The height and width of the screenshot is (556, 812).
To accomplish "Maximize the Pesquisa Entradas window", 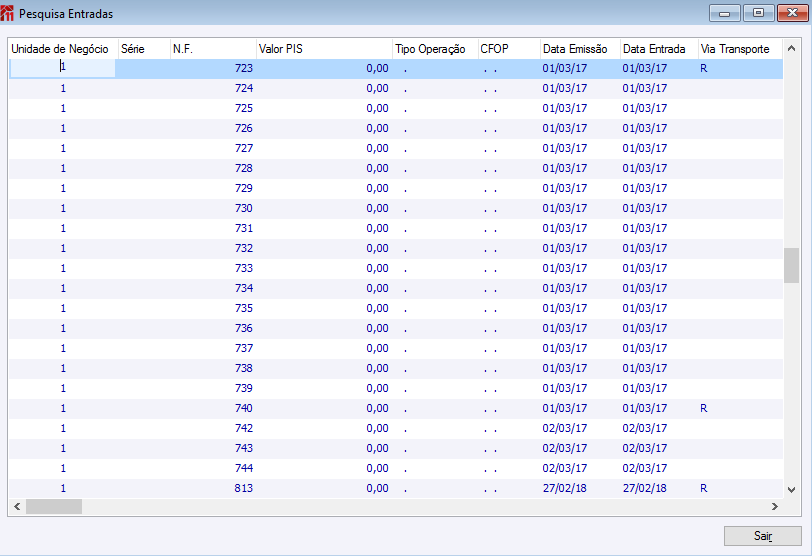I will pyautogui.click(x=758, y=13).
